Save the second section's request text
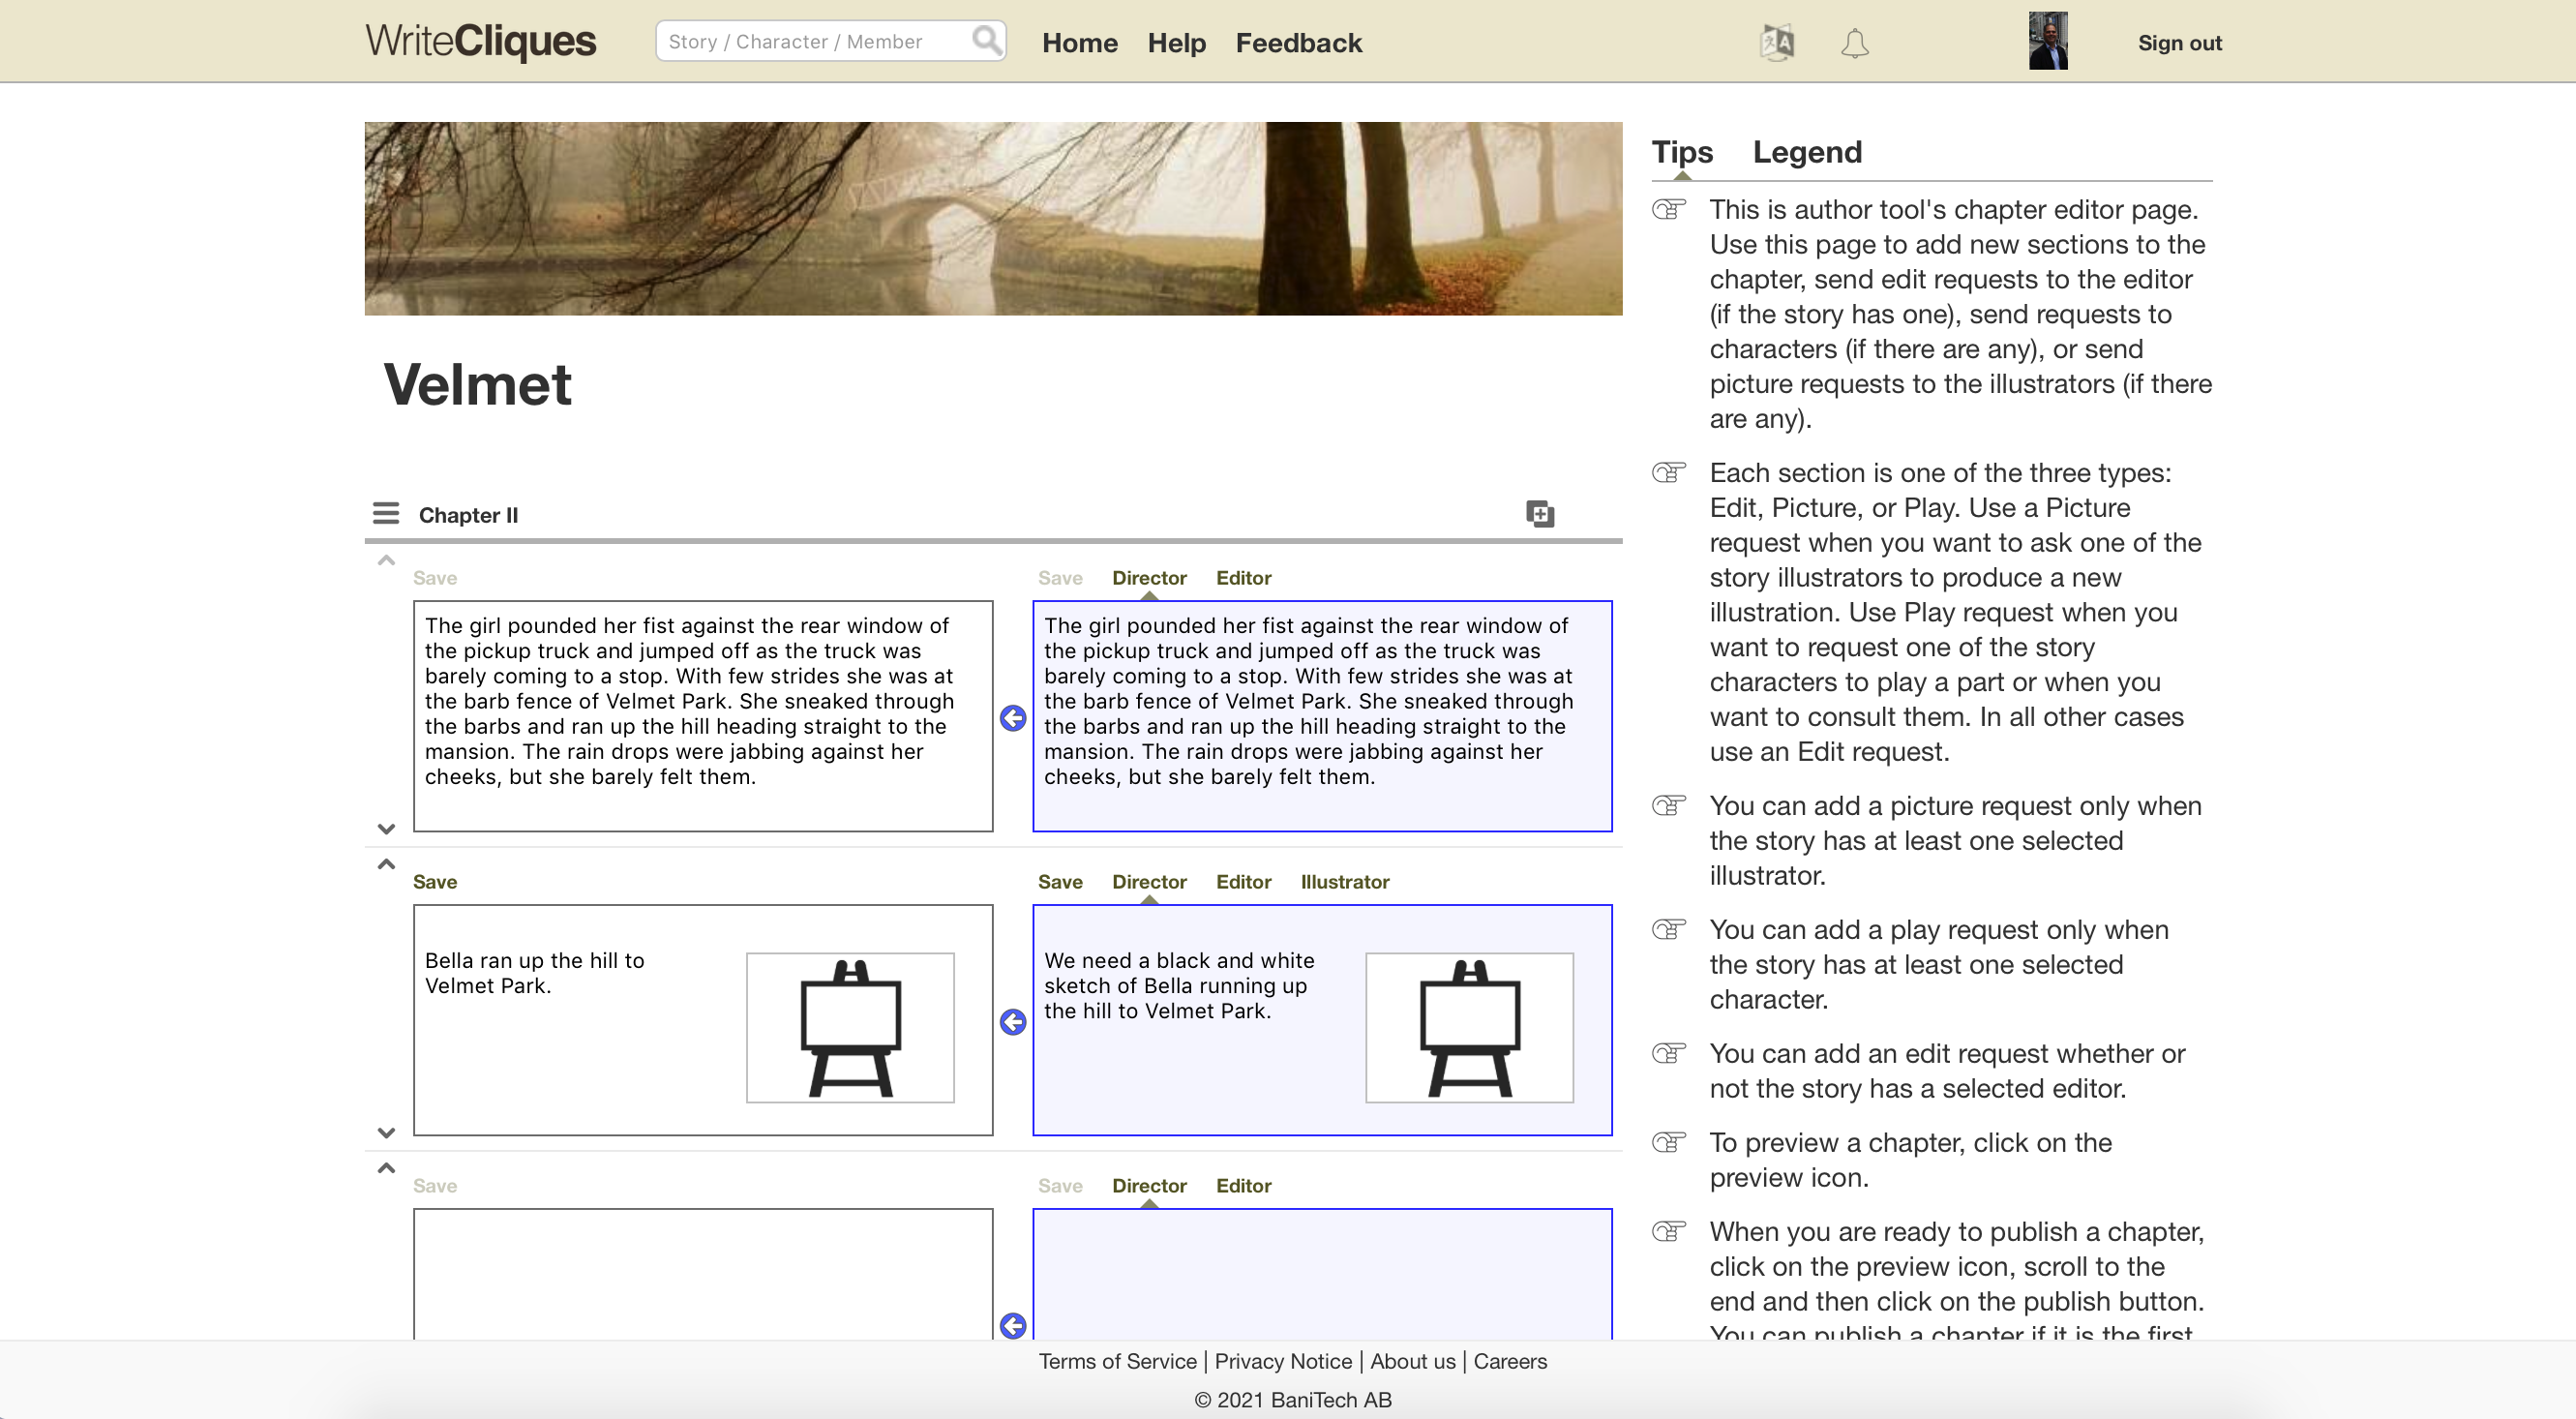This screenshot has width=2576, height=1419. point(1059,882)
